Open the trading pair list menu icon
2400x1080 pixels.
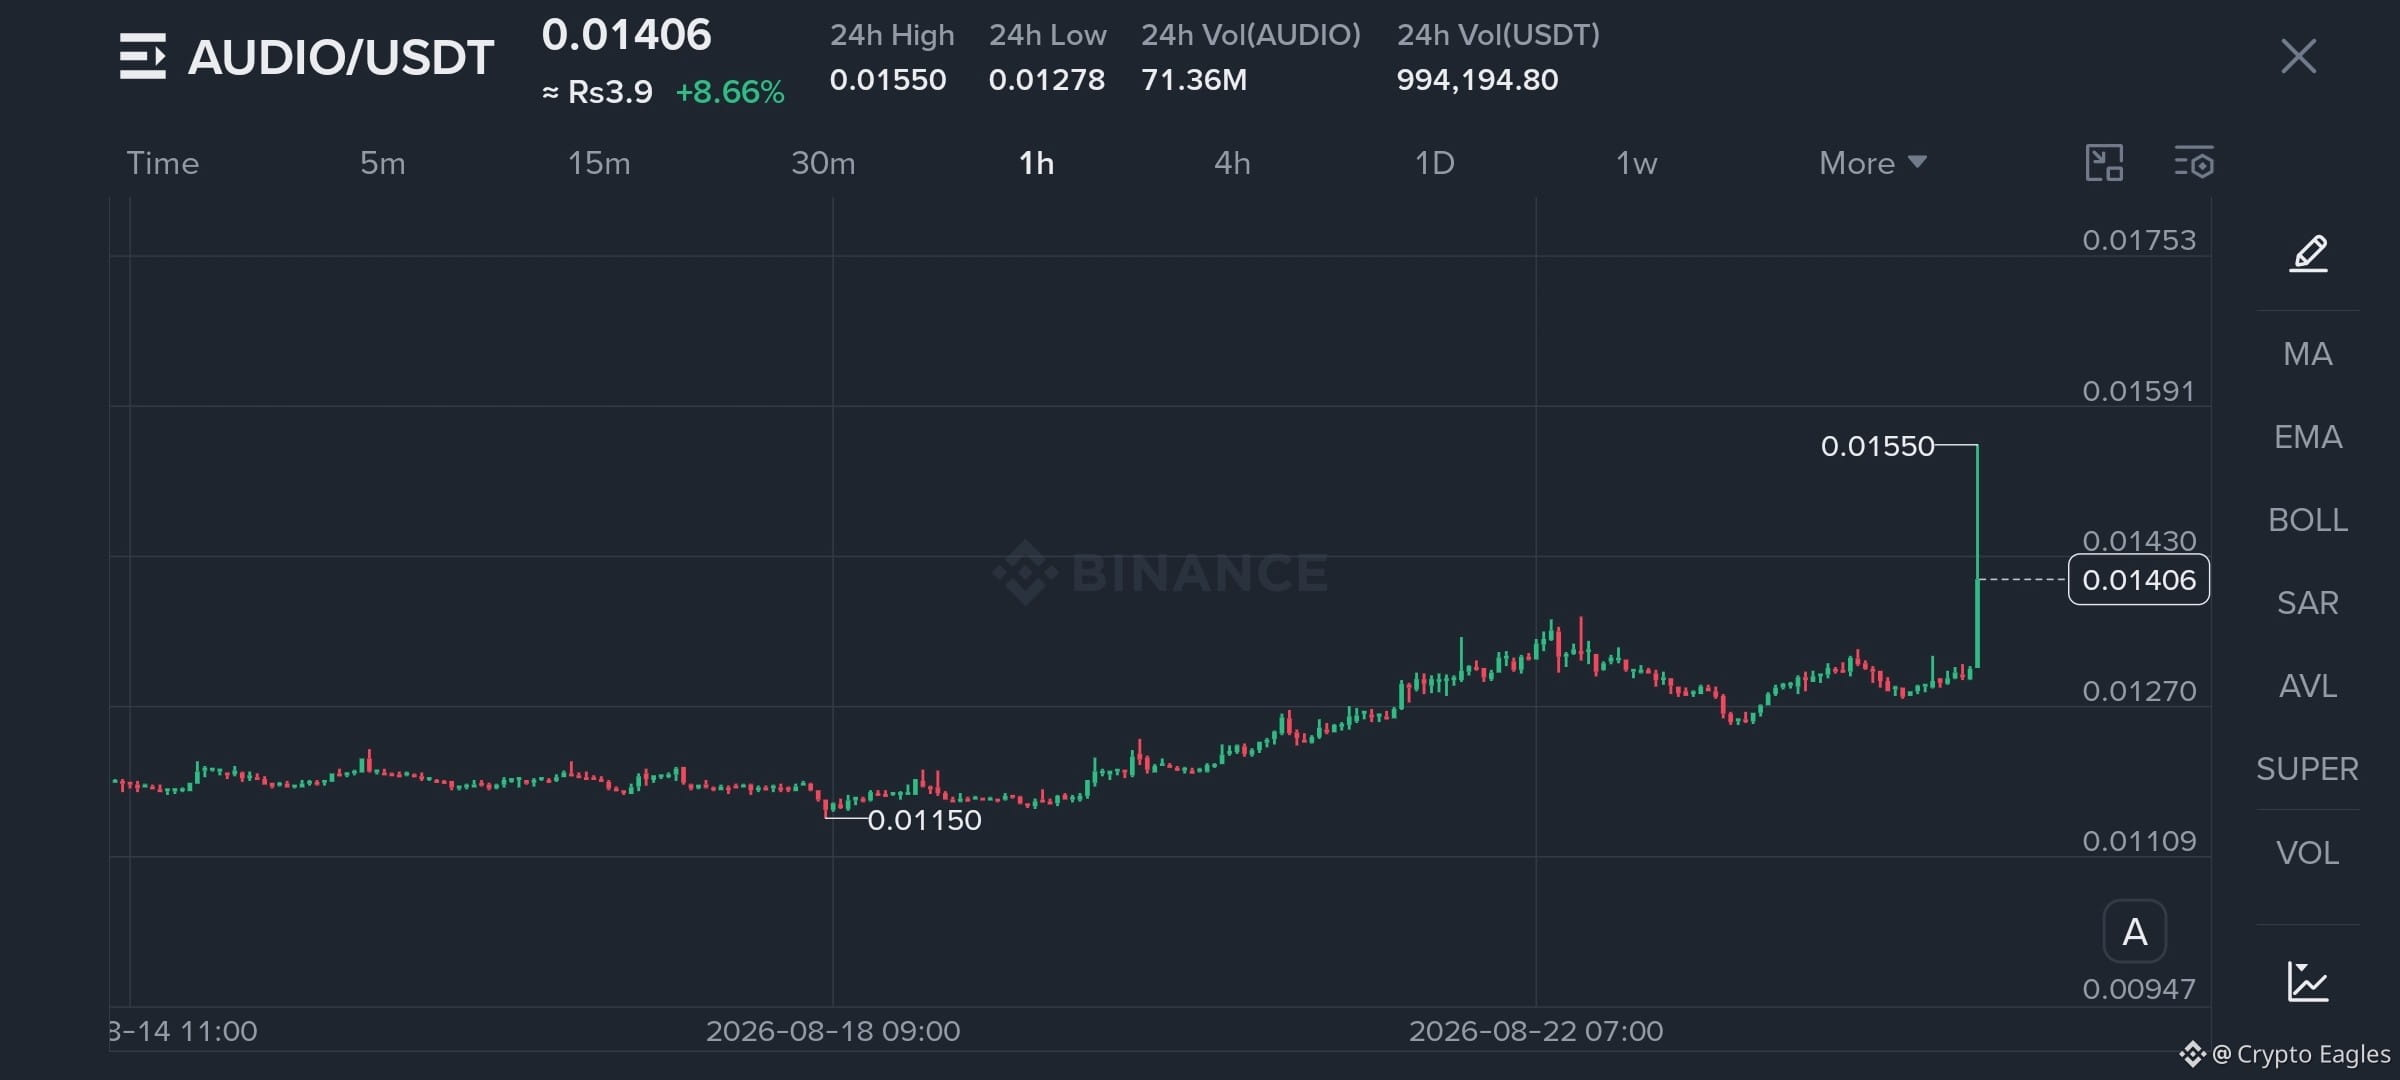pyautogui.click(x=142, y=56)
